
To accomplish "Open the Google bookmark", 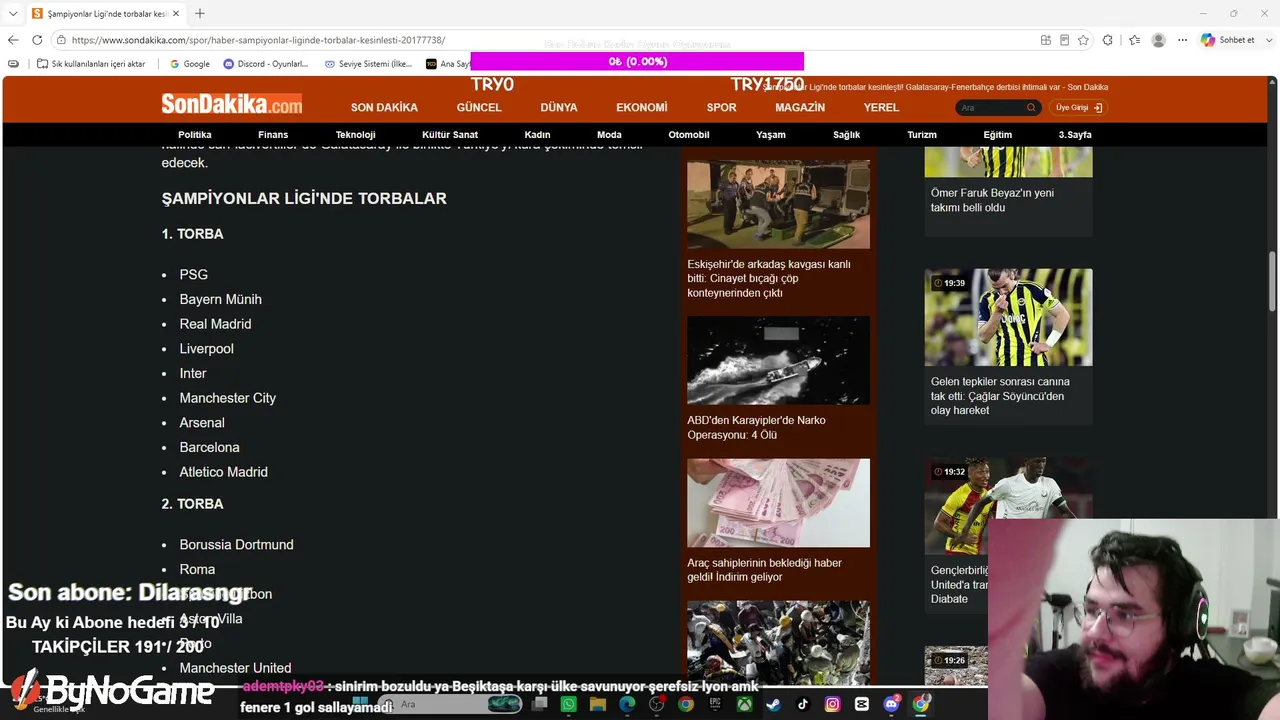I will [x=190, y=64].
